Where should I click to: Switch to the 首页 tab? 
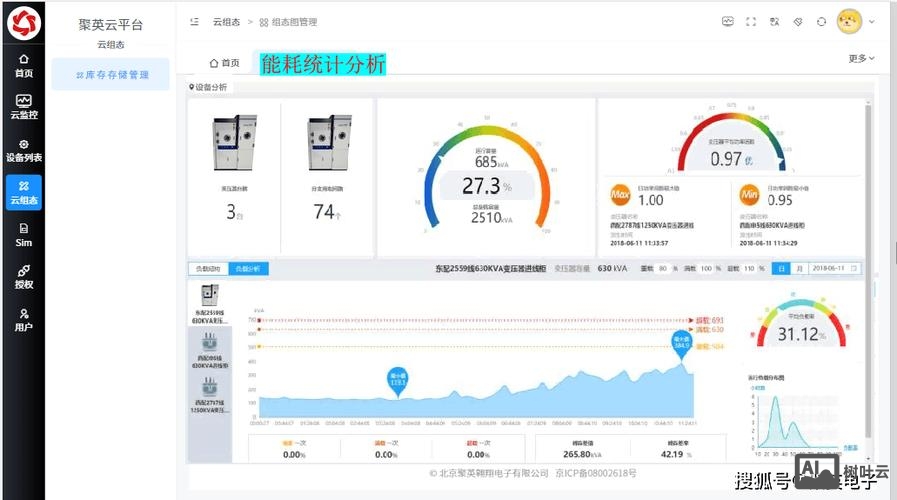pyautogui.click(x=224, y=63)
